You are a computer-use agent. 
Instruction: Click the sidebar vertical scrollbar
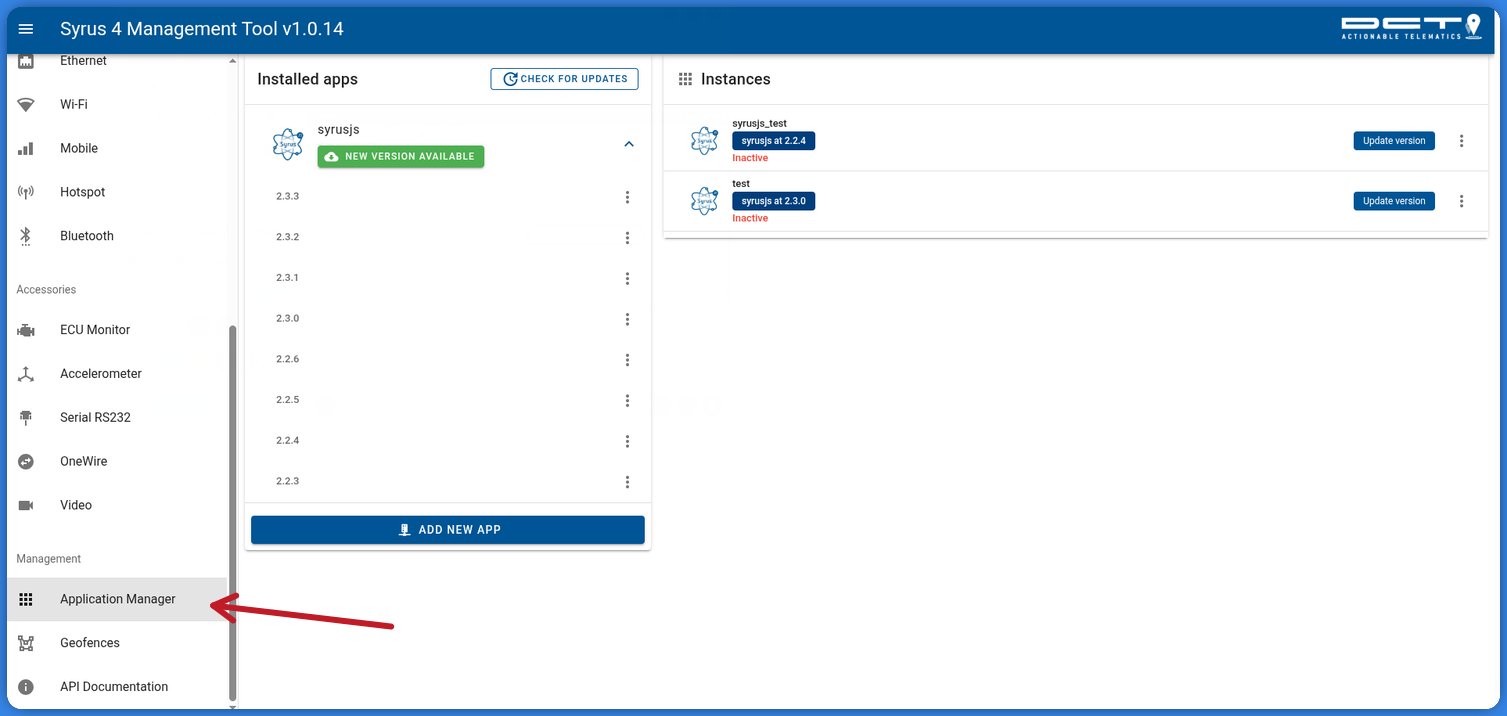coord(233,512)
